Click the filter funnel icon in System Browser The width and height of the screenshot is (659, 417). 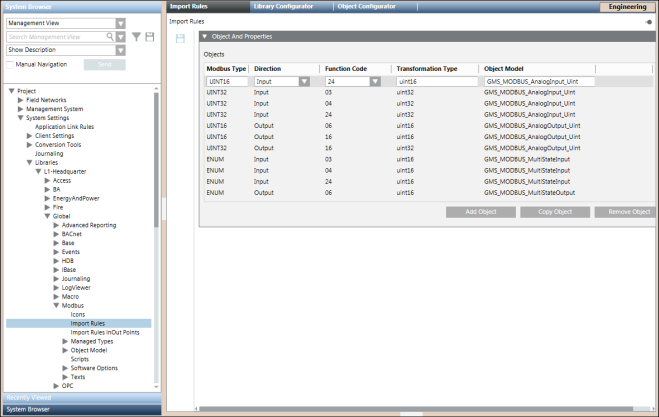(x=136, y=37)
